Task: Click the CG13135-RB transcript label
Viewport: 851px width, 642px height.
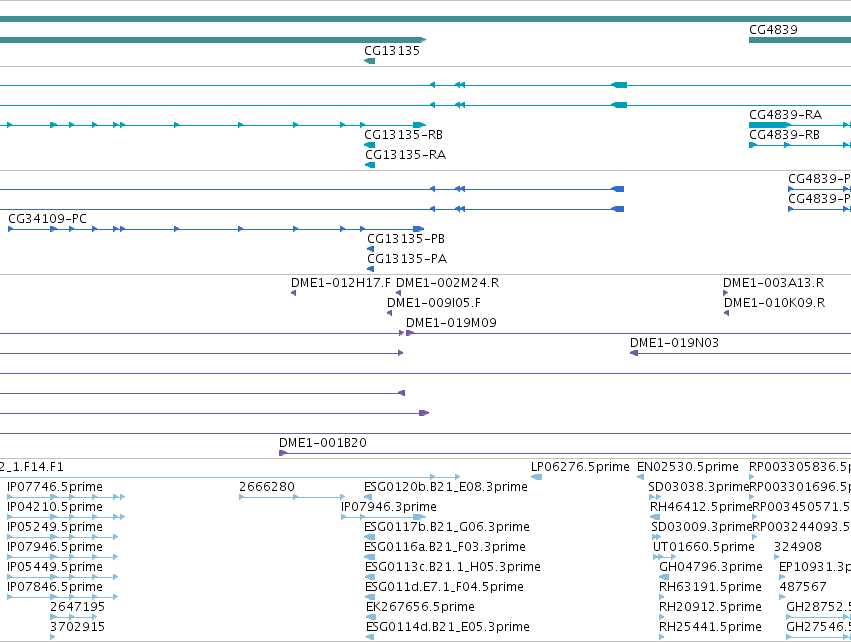Action: coord(403,135)
